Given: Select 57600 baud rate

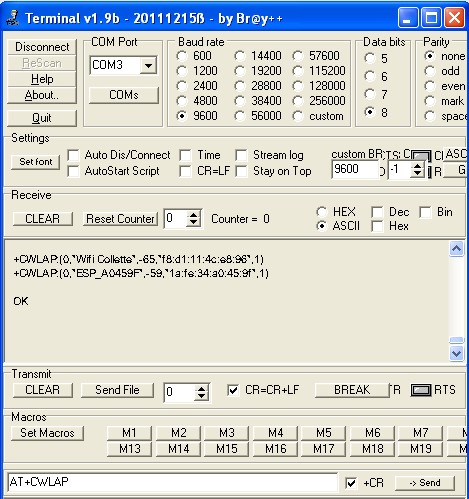Looking at the screenshot, I should (x=298, y=56).
